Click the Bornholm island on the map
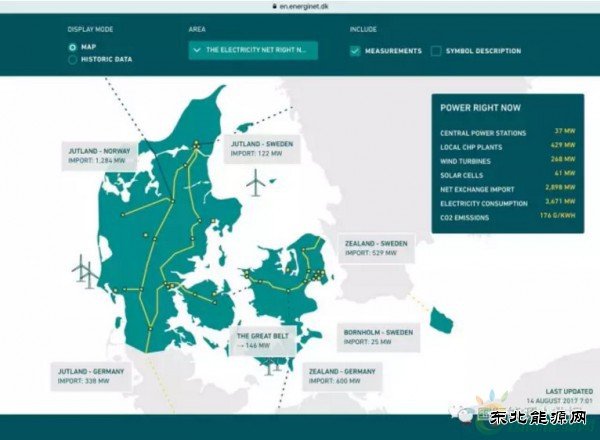 coord(440,320)
